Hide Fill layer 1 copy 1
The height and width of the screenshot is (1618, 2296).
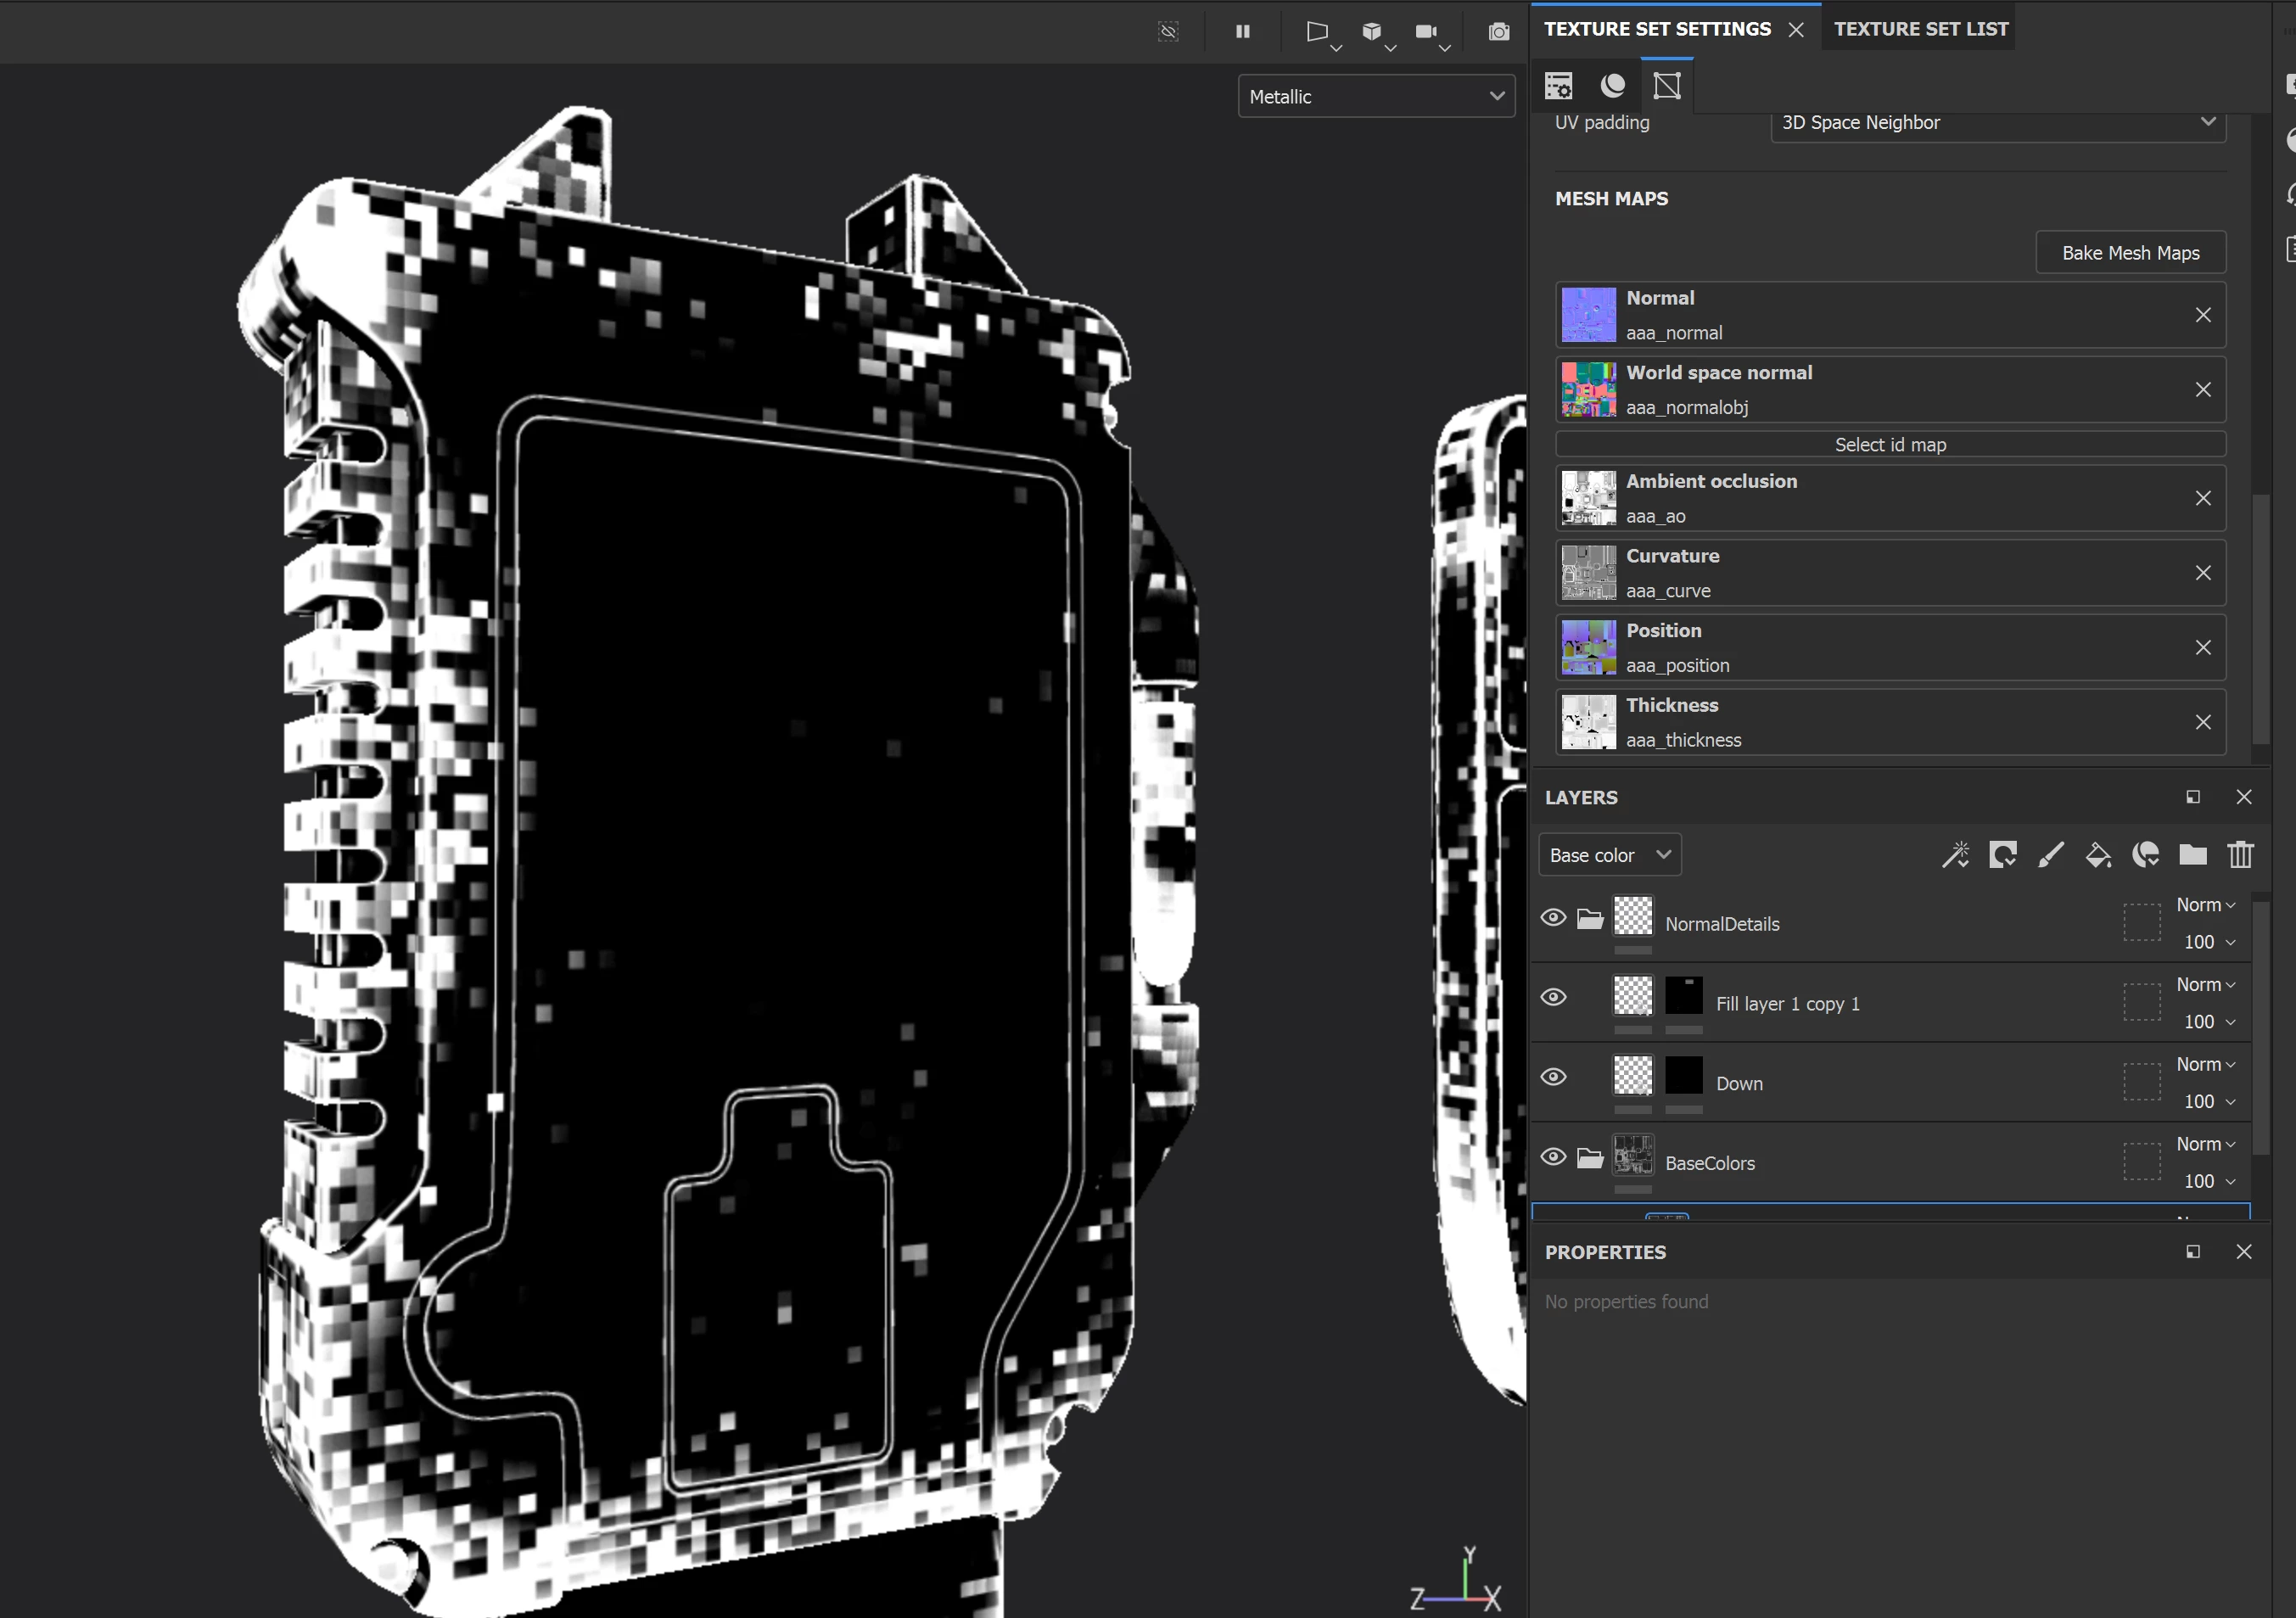click(1553, 997)
